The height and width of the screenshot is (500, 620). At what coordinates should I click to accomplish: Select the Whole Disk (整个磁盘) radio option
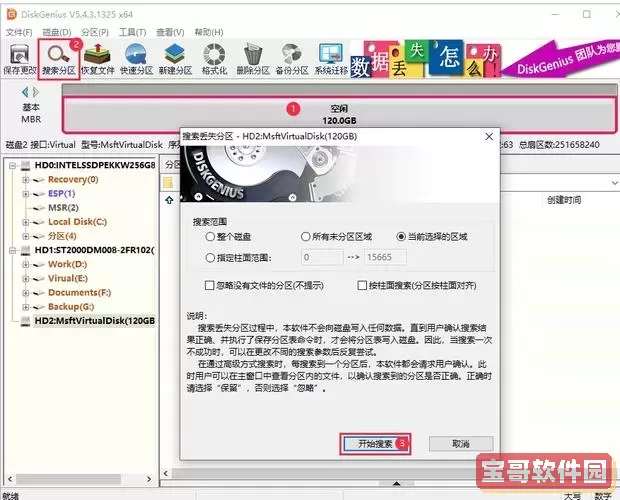pyautogui.click(x=210, y=237)
